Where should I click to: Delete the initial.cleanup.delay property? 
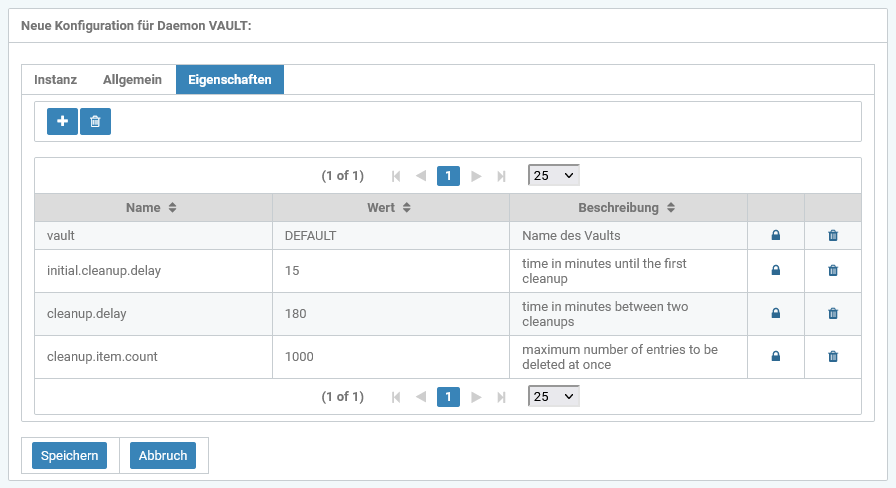tap(833, 271)
